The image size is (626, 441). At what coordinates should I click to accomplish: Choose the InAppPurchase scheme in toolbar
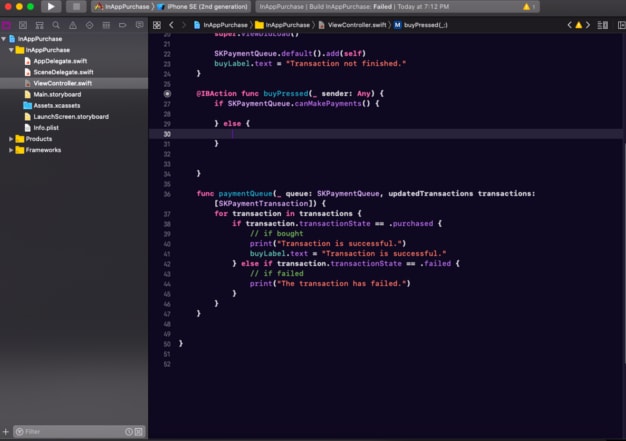[122, 7]
